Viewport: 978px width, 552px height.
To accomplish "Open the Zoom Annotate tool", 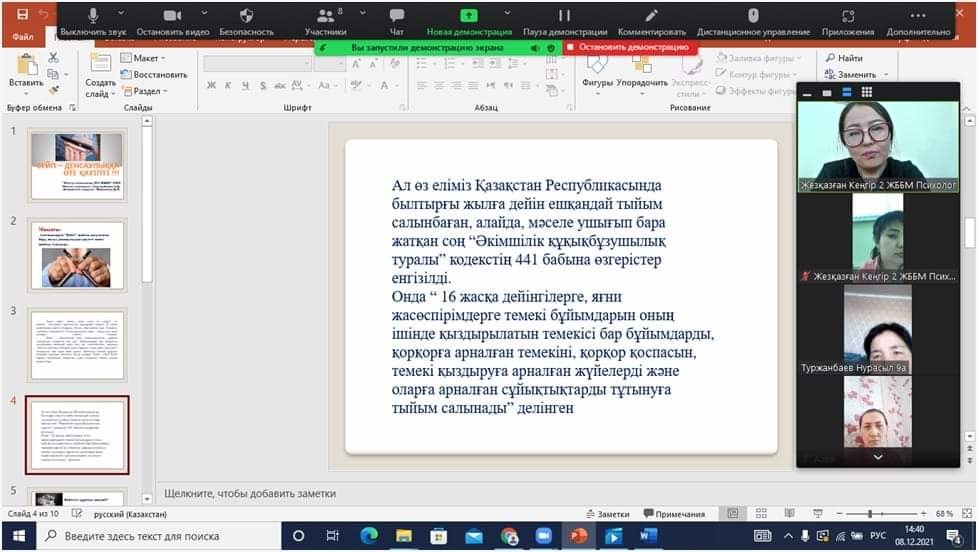I will 651,20.
